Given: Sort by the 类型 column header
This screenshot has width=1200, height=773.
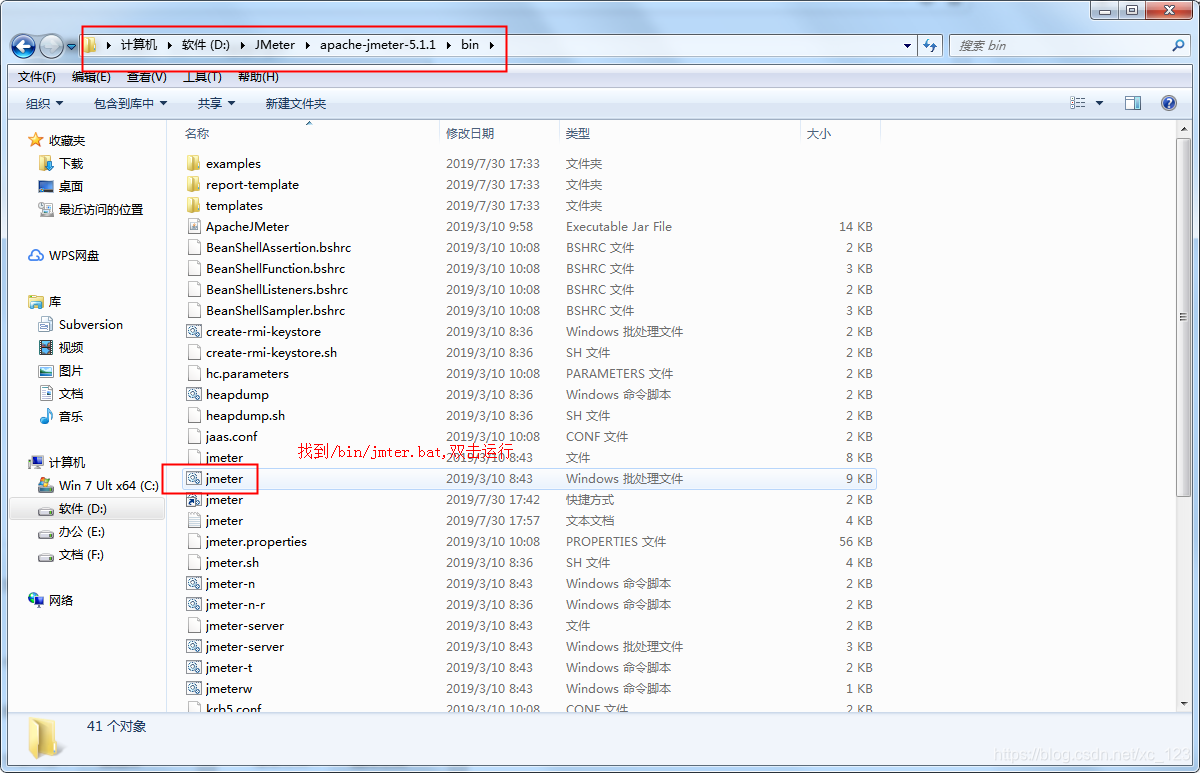Looking at the screenshot, I should [577, 133].
